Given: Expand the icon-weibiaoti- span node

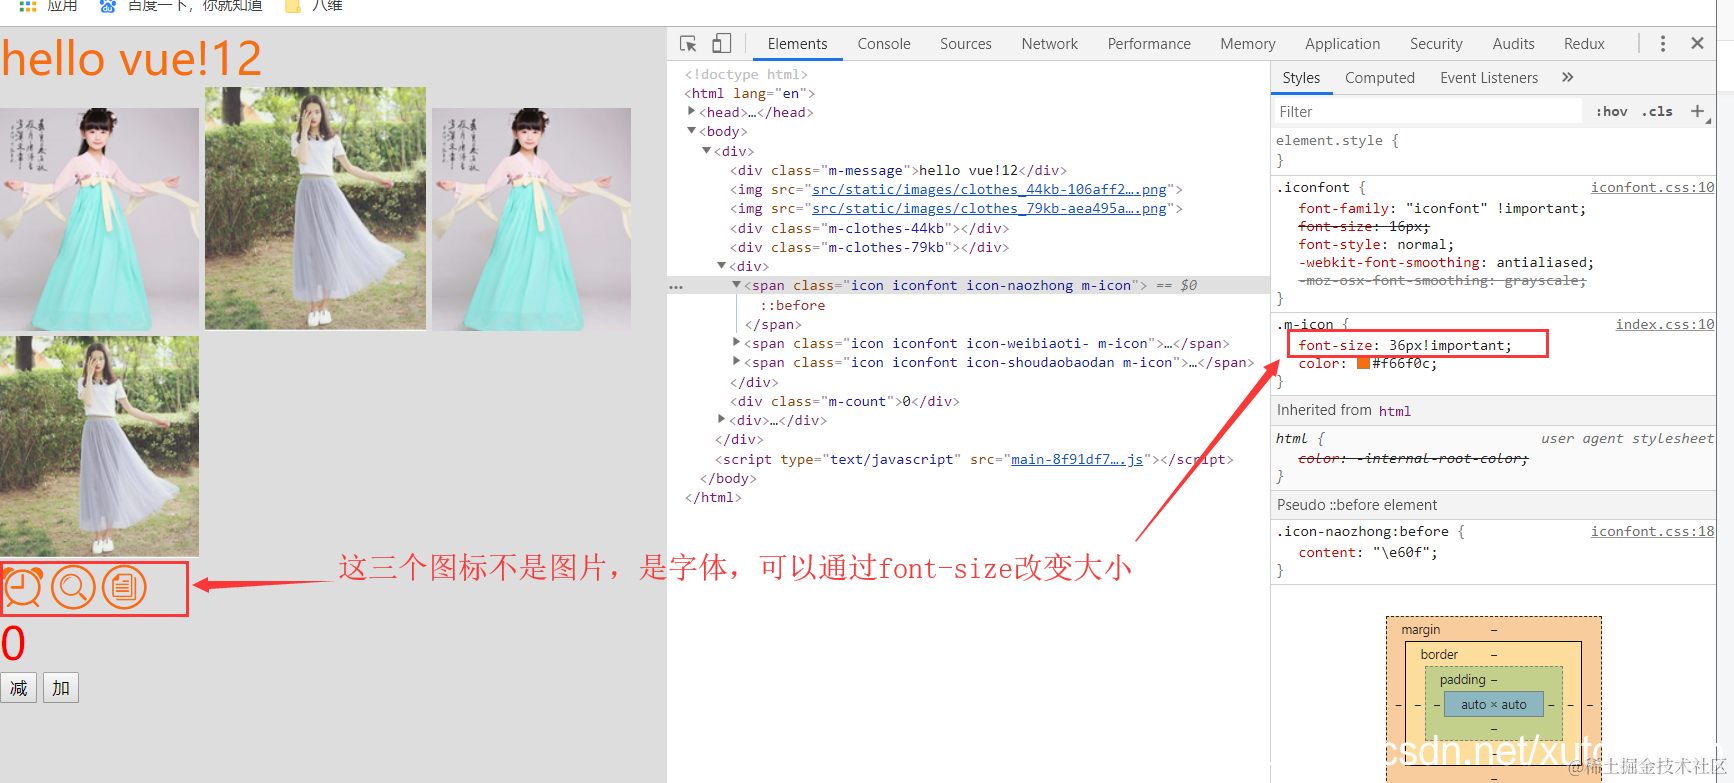Looking at the screenshot, I should click(x=737, y=343).
